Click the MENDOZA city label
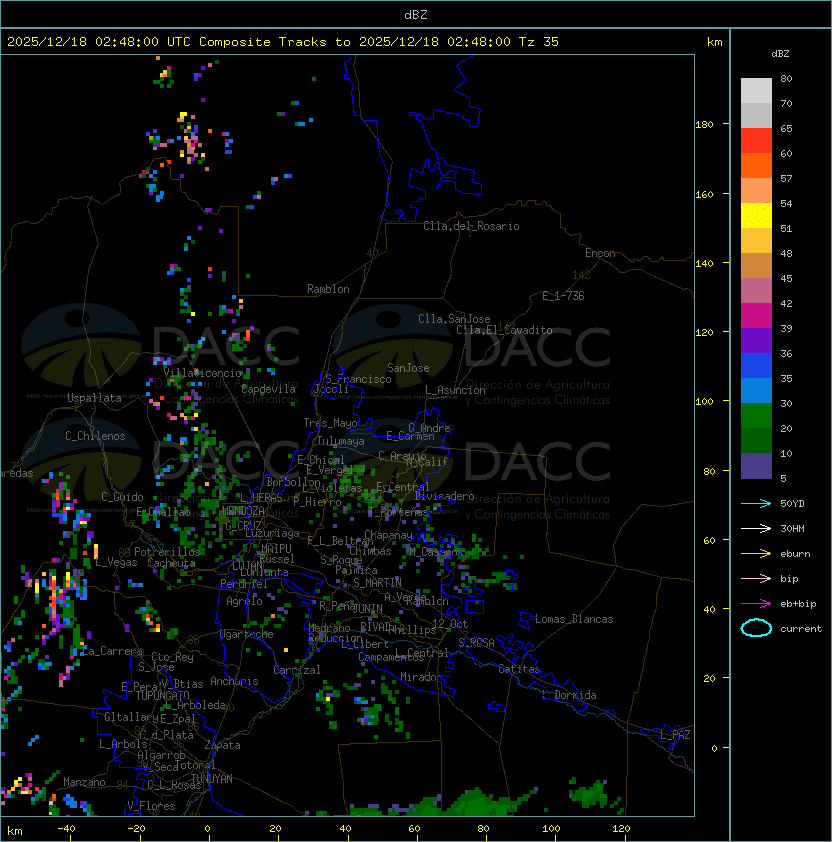The height and width of the screenshot is (842, 832). coord(243,511)
